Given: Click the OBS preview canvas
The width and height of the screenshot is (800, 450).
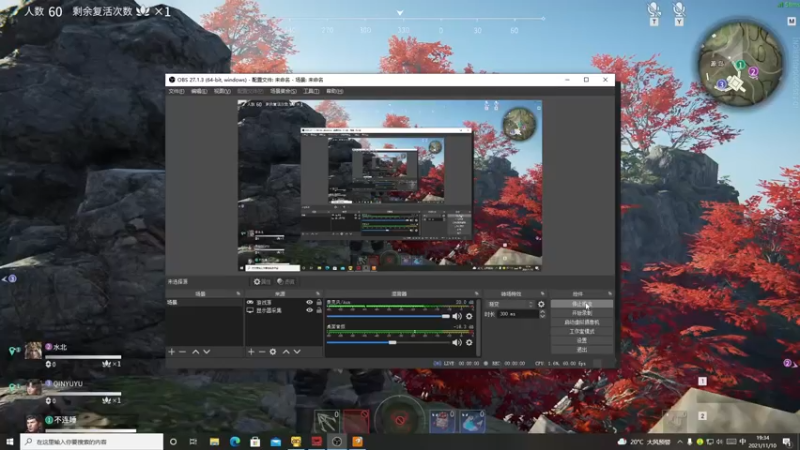Looking at the screenshot, I should (390, 186).
